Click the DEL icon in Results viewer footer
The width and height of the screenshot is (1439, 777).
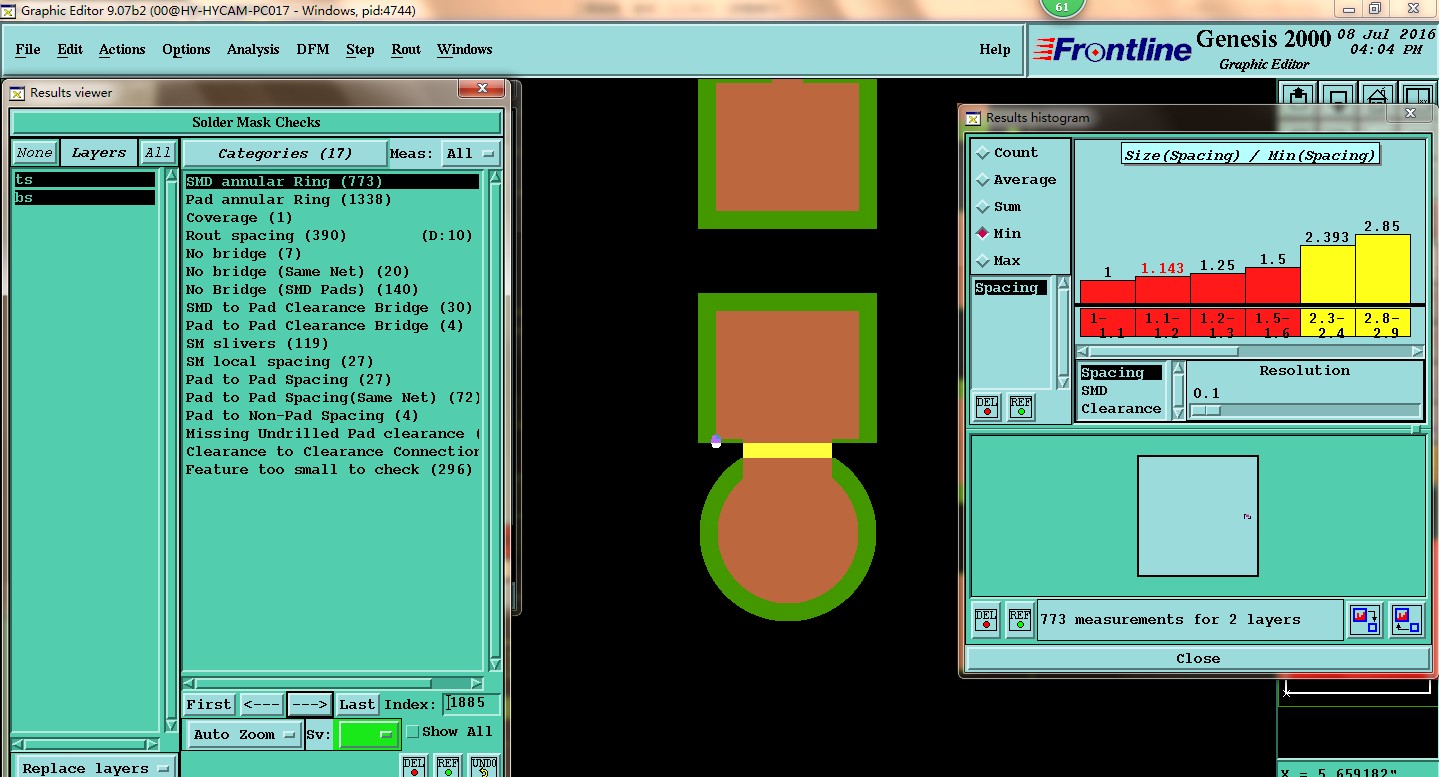(414, 766)
